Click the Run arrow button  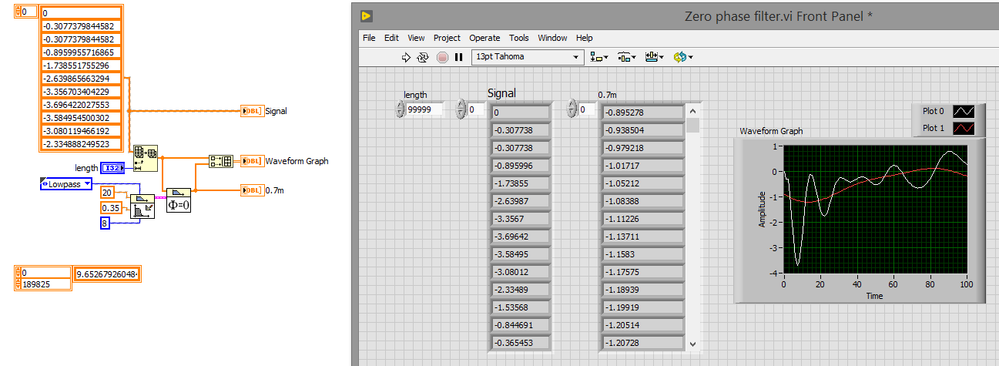coord(406,57)
